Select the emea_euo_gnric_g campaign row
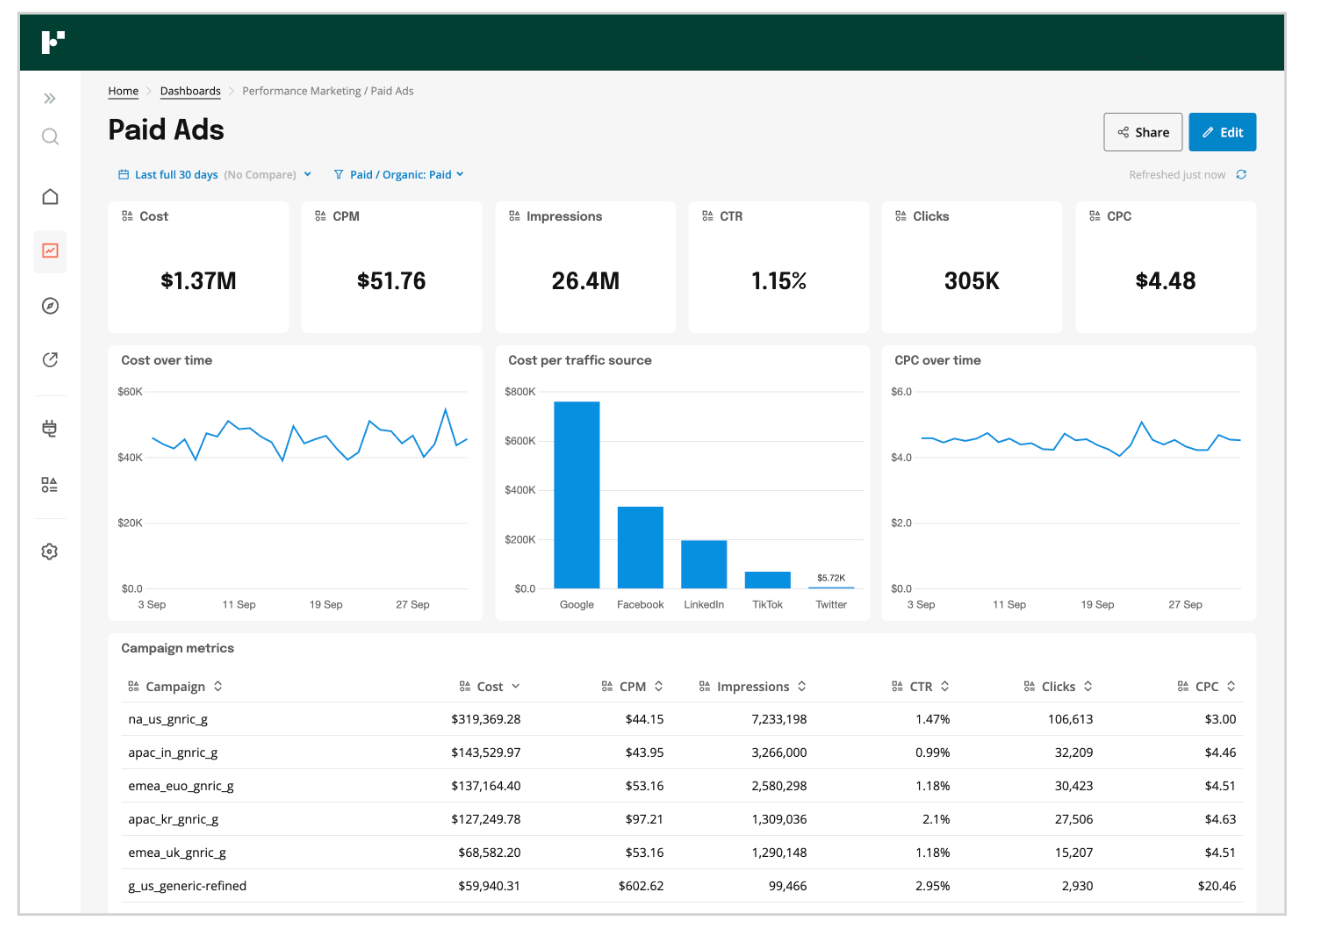1332x952 pixels. [682, 786]
